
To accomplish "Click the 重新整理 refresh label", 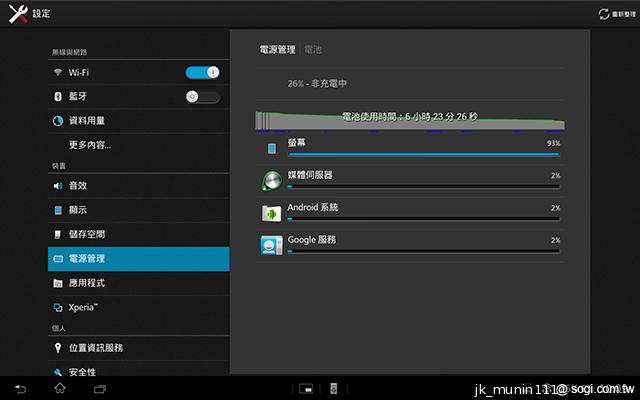I will pos(624,14).
